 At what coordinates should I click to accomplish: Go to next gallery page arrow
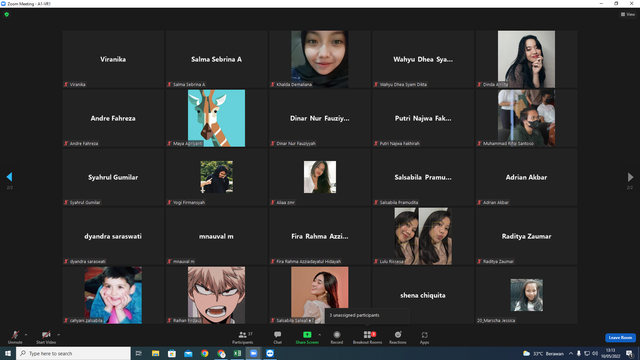(630, 177)
